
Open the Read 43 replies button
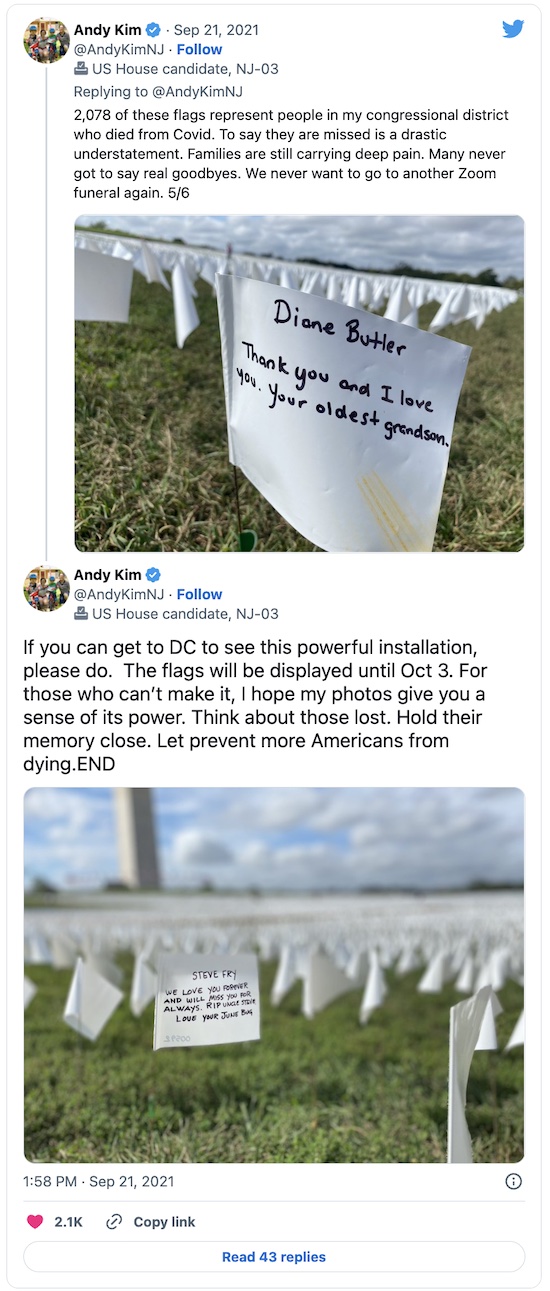pyautogui.click(x=274, y=1257)
